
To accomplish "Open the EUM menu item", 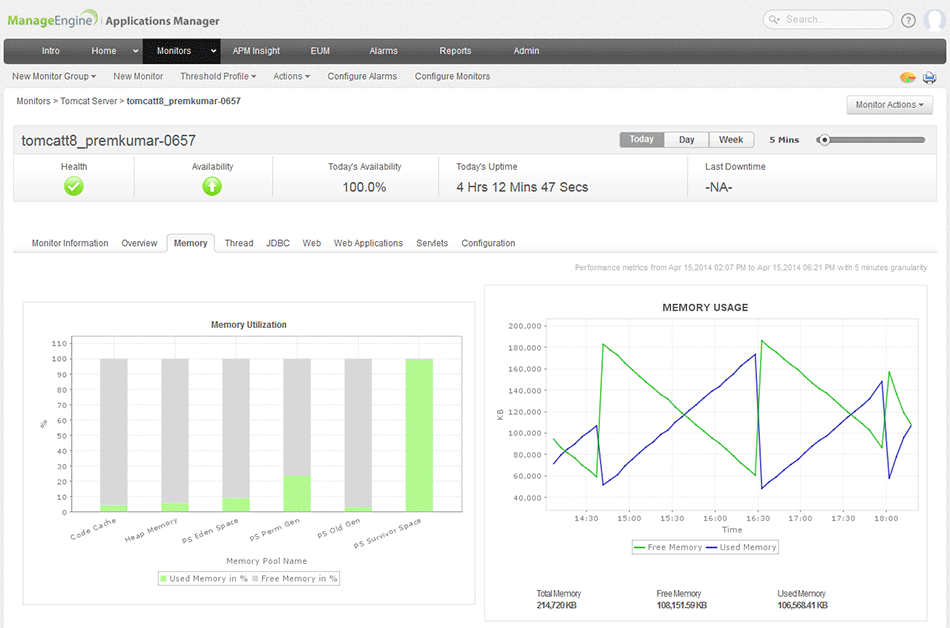I will tap(320, 51).
